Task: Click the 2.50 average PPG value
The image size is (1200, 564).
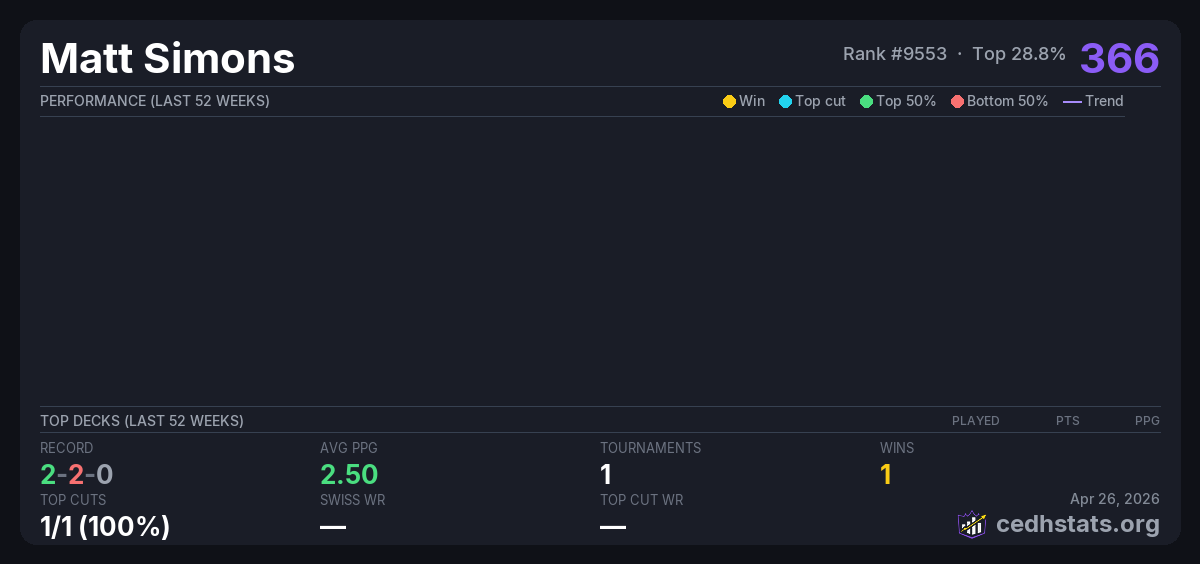Action: click(348, 474)
